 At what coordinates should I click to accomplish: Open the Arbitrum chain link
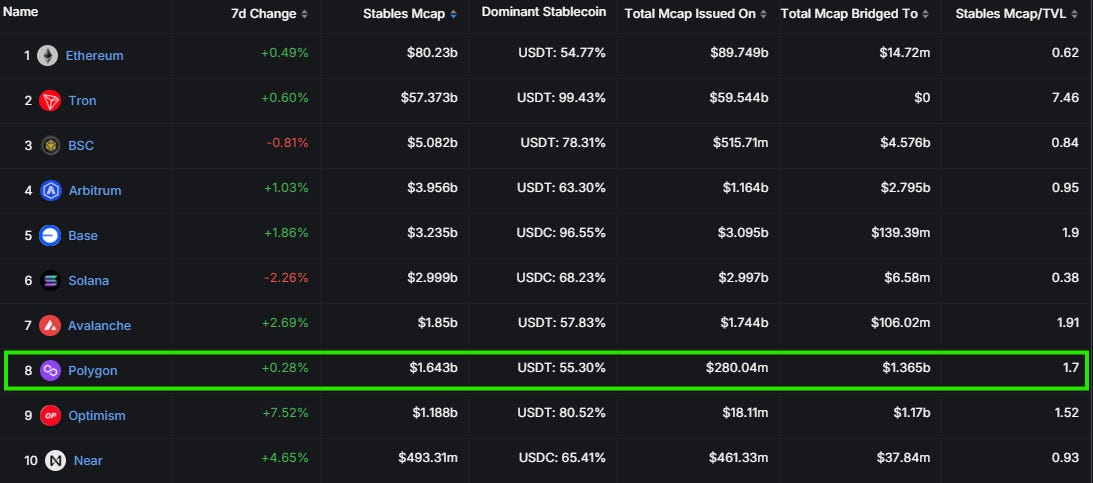(x=95, y=191)
